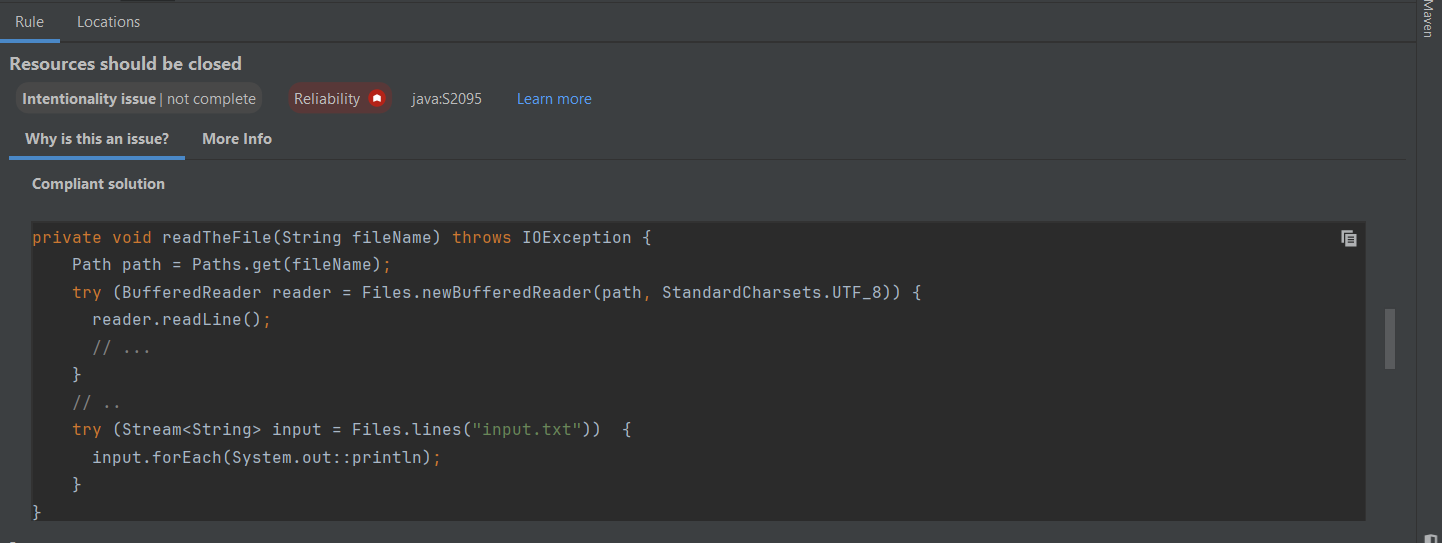Open the Maven tool window
This screenshot has width=1442, height=543.
click(x=1427, y=18)
